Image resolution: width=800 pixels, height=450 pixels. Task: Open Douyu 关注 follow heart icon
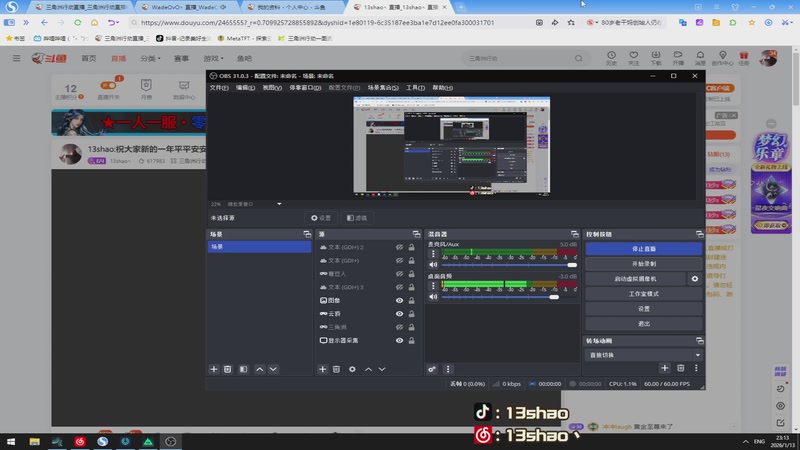point(634,58)
